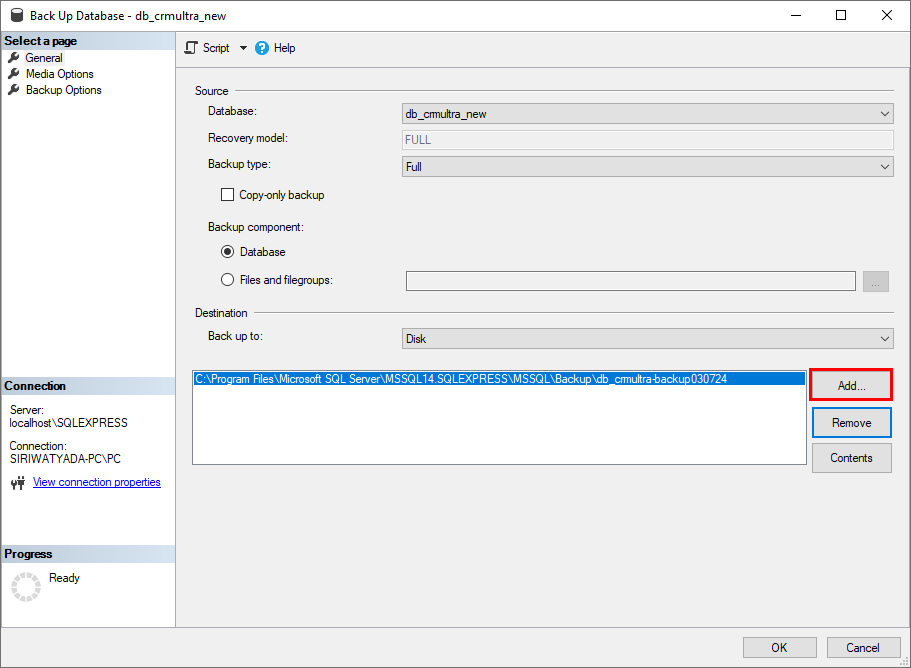This screenshot has height=668, width=911.
Task: Click the progress spinner icon
Action: tap(26, 587)
